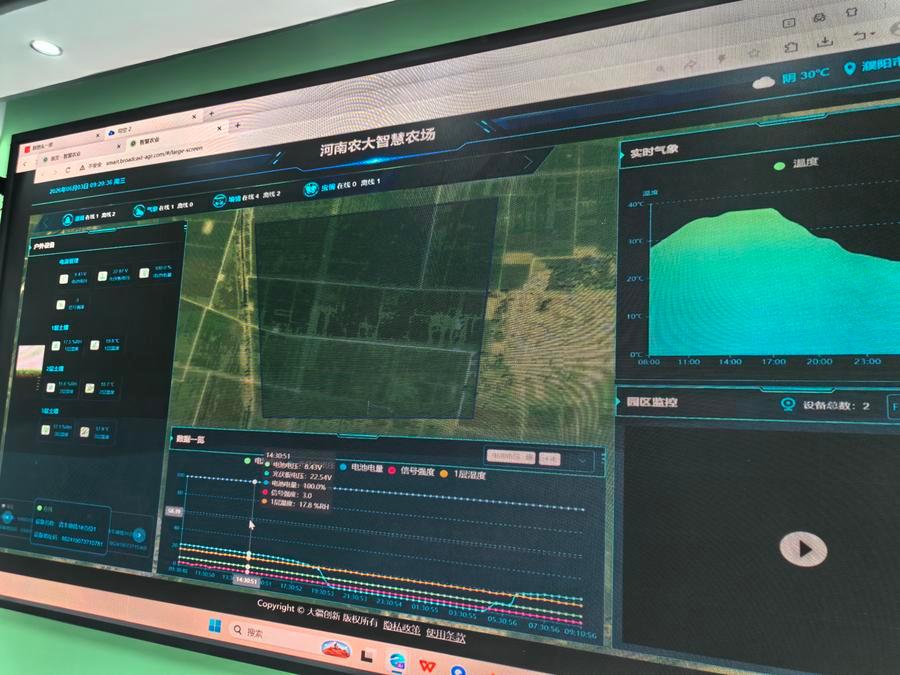Click the battery level 100% sensor icon
The image size is (900, 675).
click(144, 273)
